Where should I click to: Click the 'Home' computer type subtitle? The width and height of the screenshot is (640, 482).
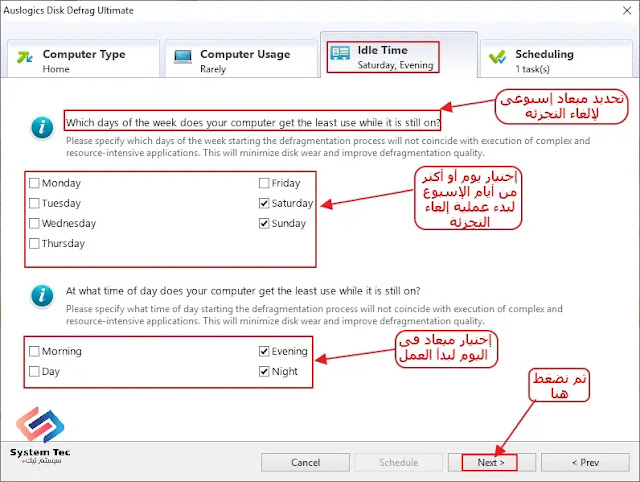[x=56, y=69]
